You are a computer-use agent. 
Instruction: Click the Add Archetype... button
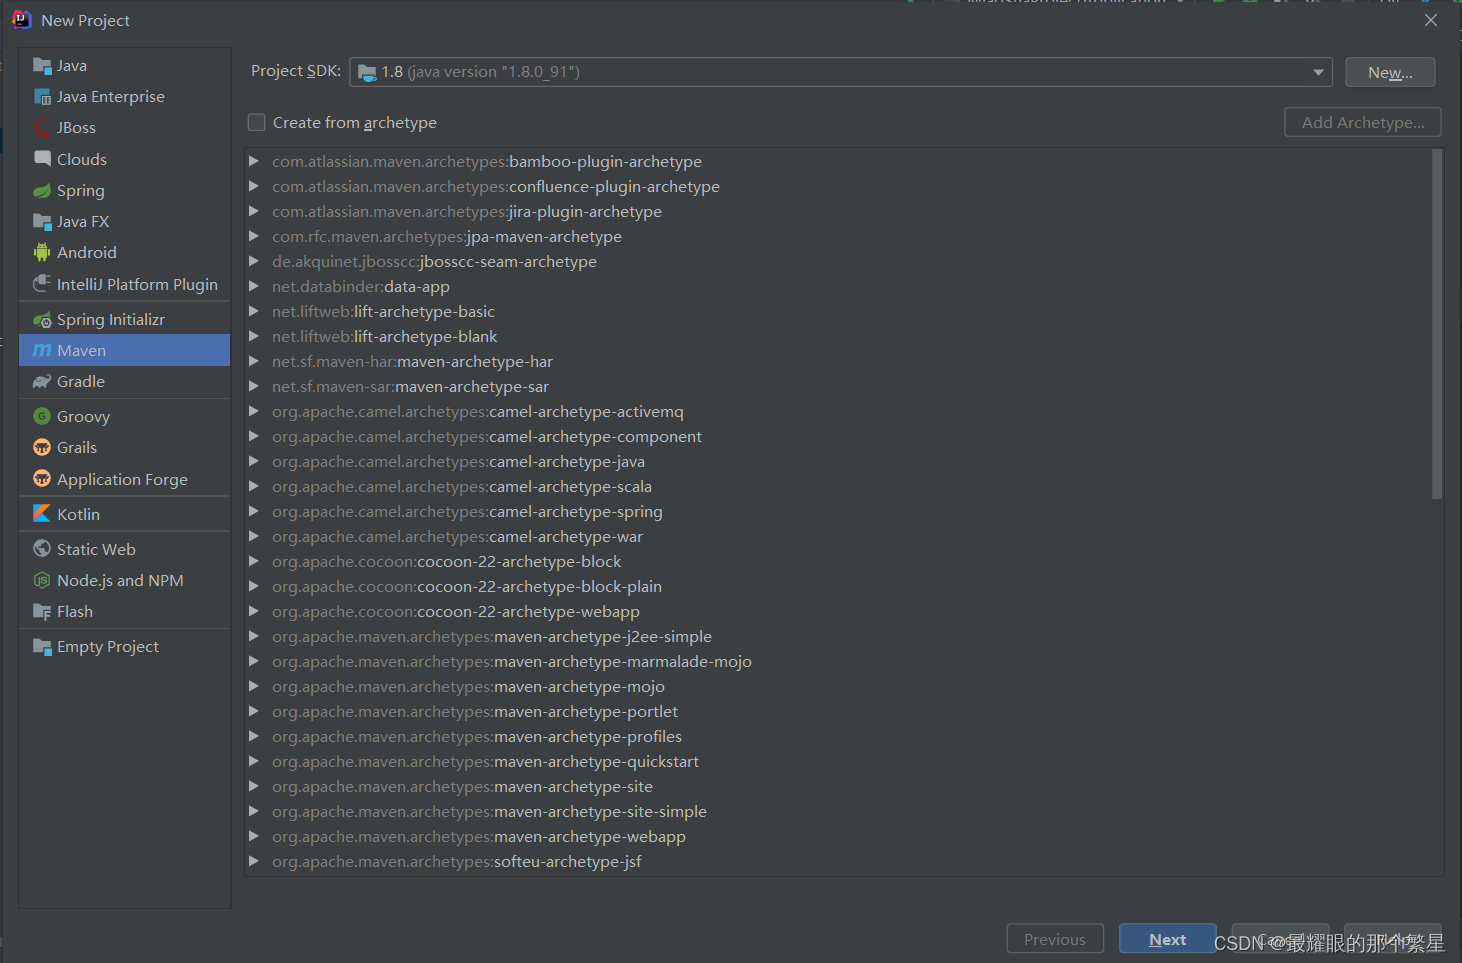coord(1362,122)
